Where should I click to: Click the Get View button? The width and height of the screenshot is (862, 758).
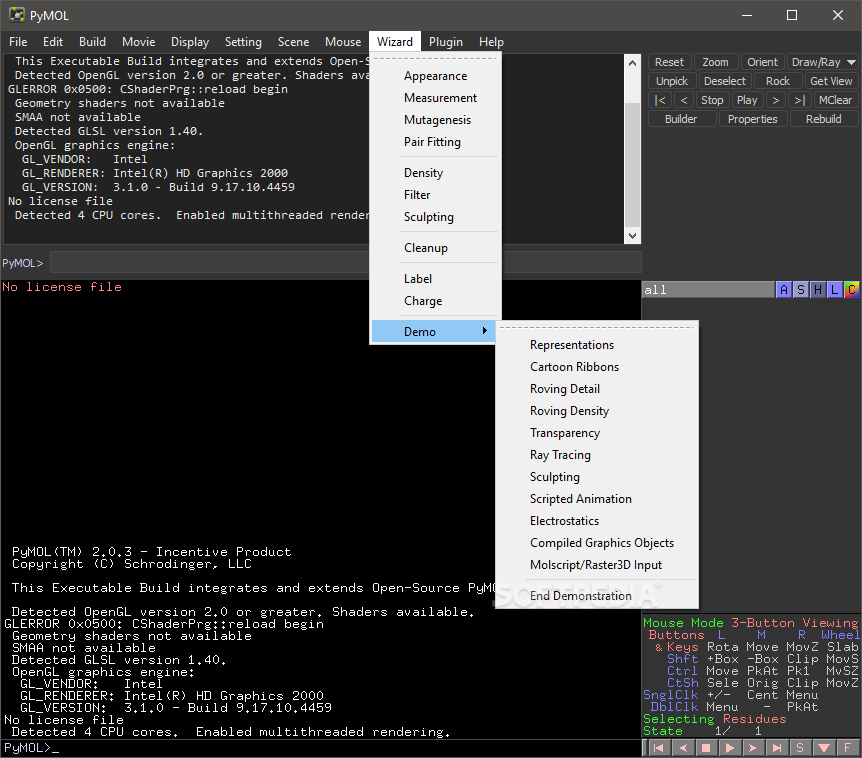pyautogui.click(x=831, y=81)
